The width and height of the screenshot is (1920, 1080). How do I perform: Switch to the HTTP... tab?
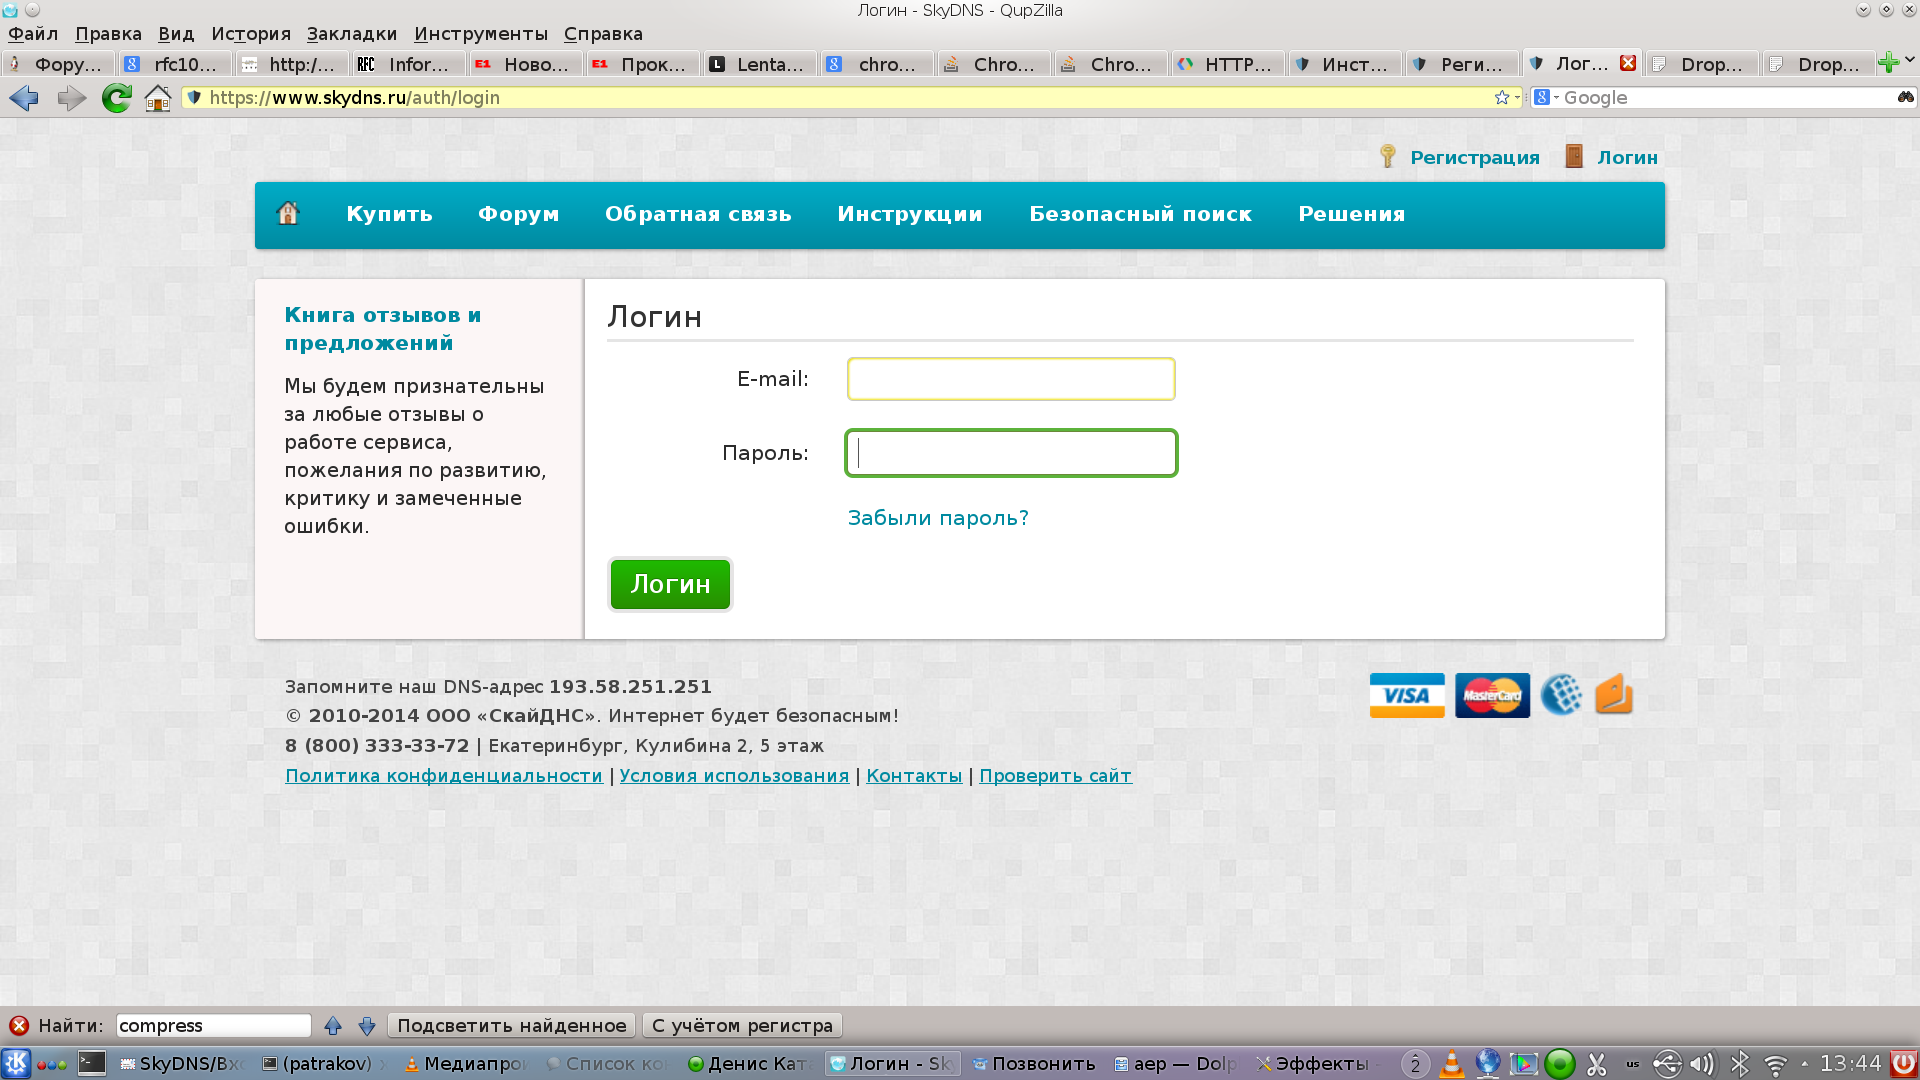[x=1227, y=64]
